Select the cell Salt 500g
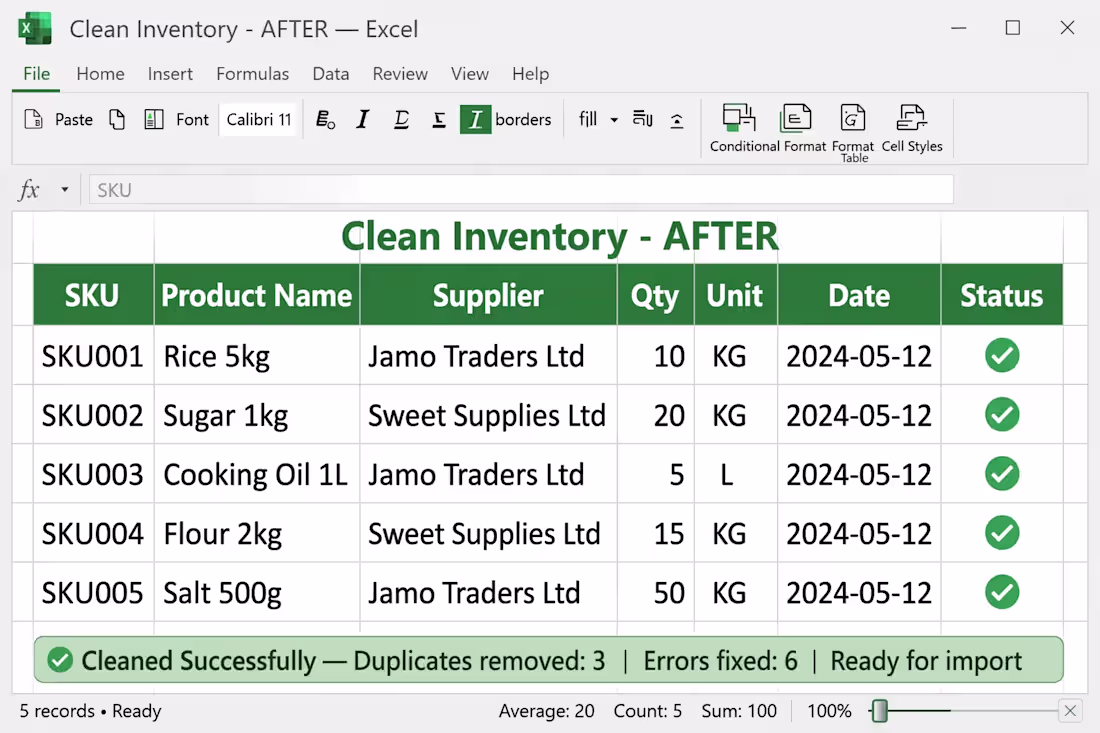This screenshot has width=1100, height=733. click(257, 592)
